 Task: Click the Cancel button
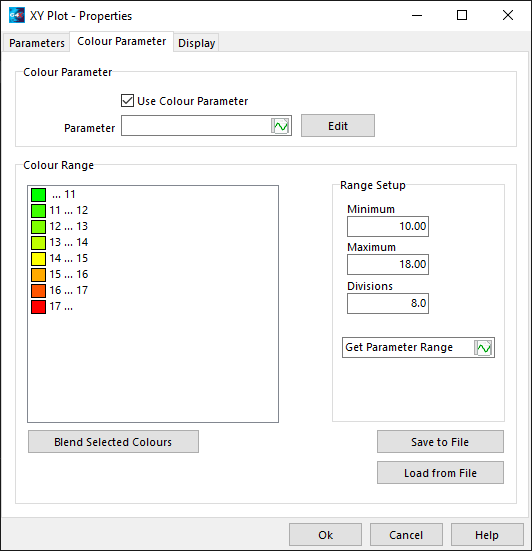click(406, 534)
